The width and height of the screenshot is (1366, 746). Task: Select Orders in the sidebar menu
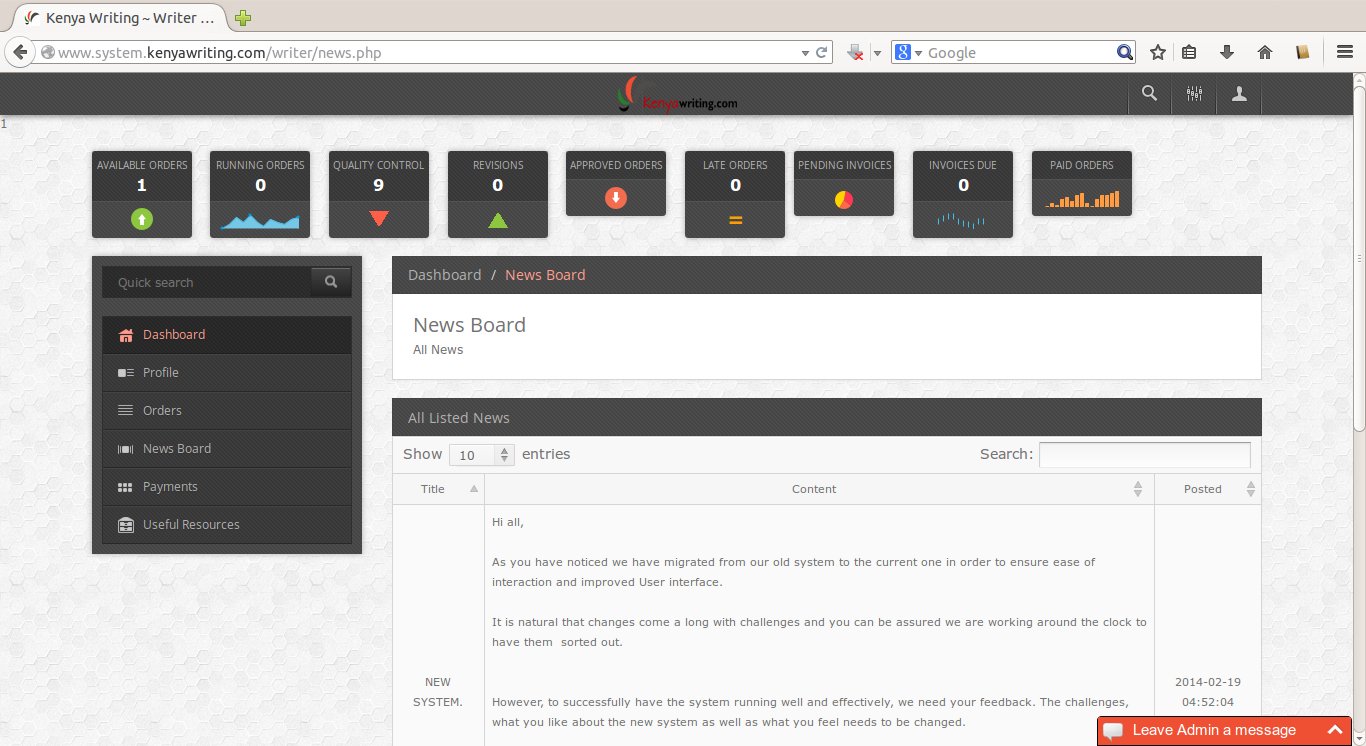tap(162, 411)
